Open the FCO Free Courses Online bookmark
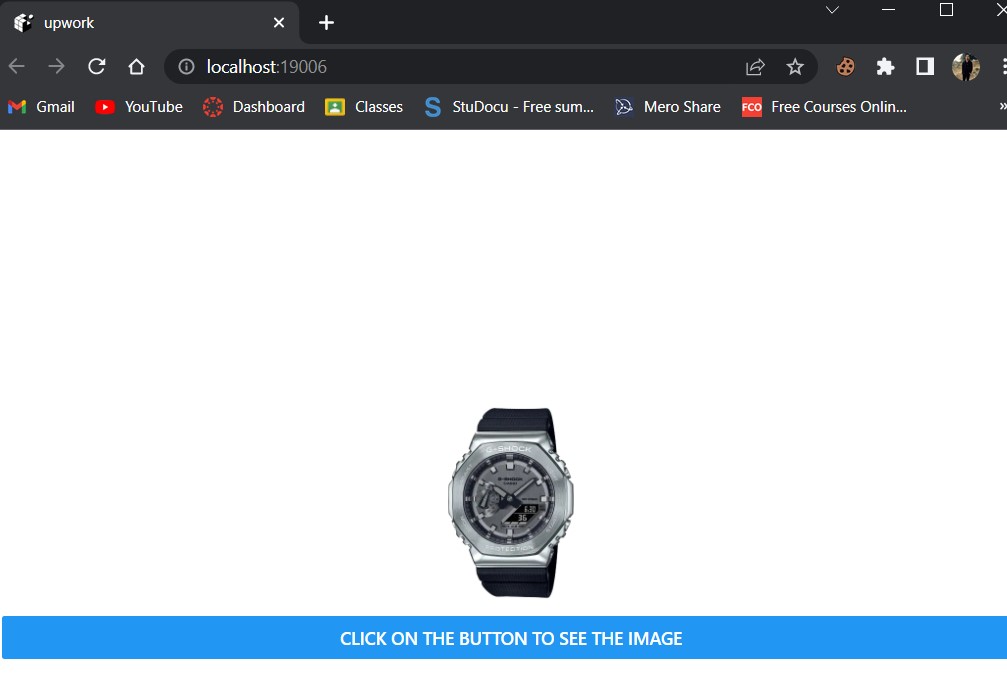The width and height of the screenshot is (1007, 681). tap(822, 107)
